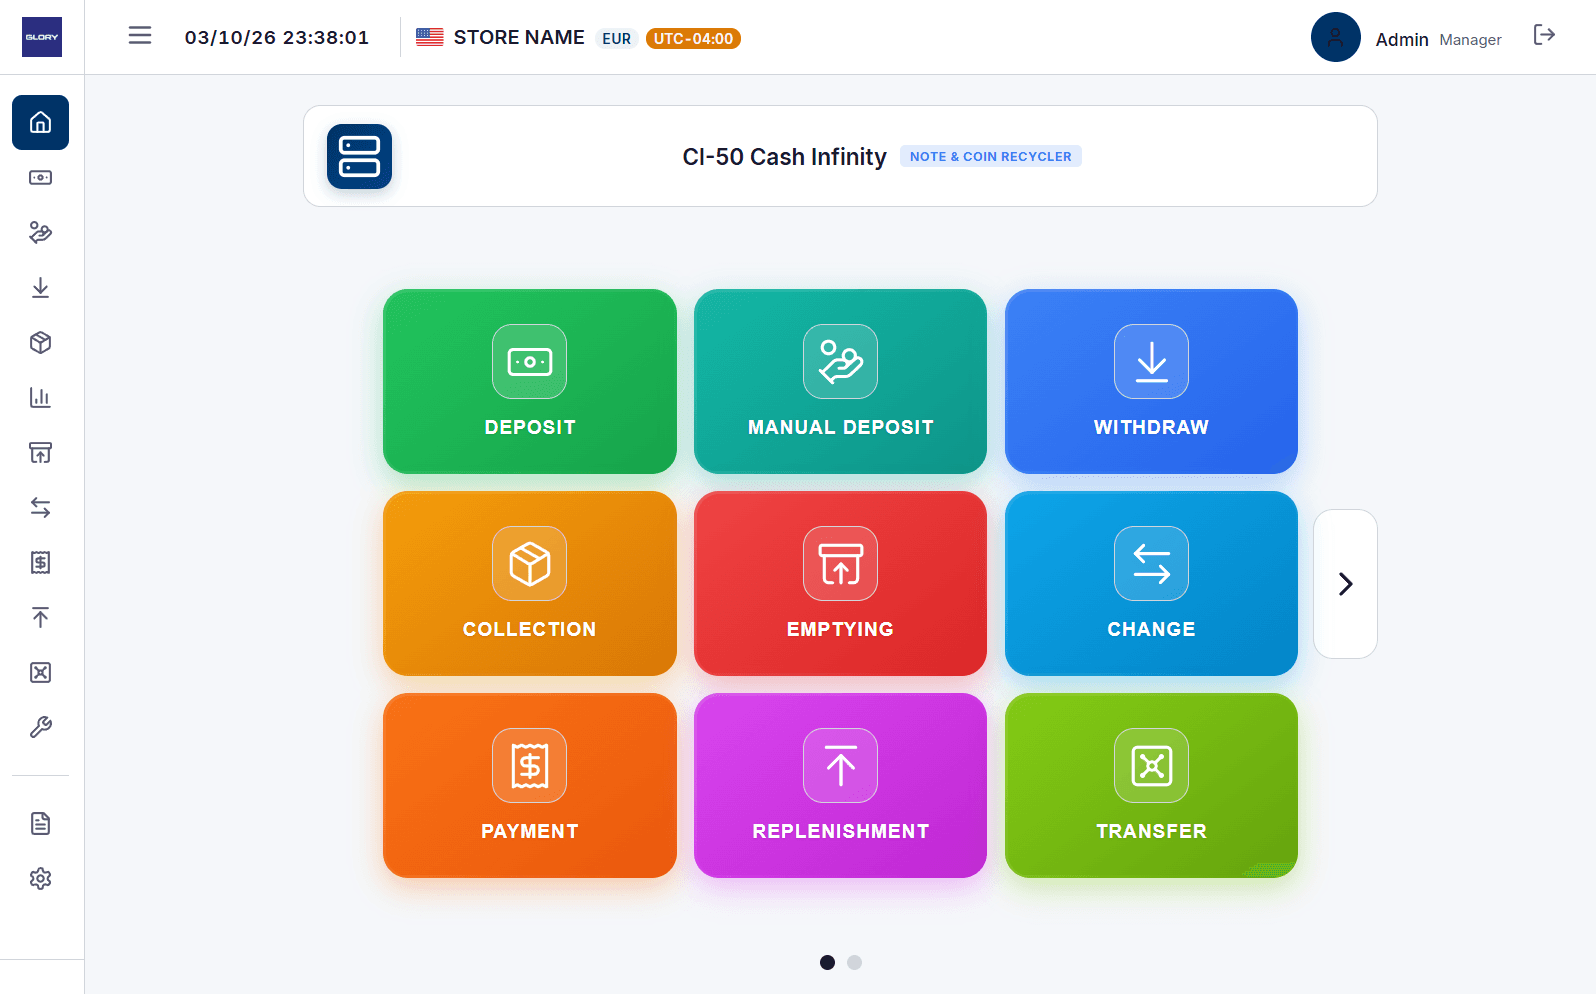Click the CI-50 device server icon
The image size is (1596, 994).
coord(359,156)
